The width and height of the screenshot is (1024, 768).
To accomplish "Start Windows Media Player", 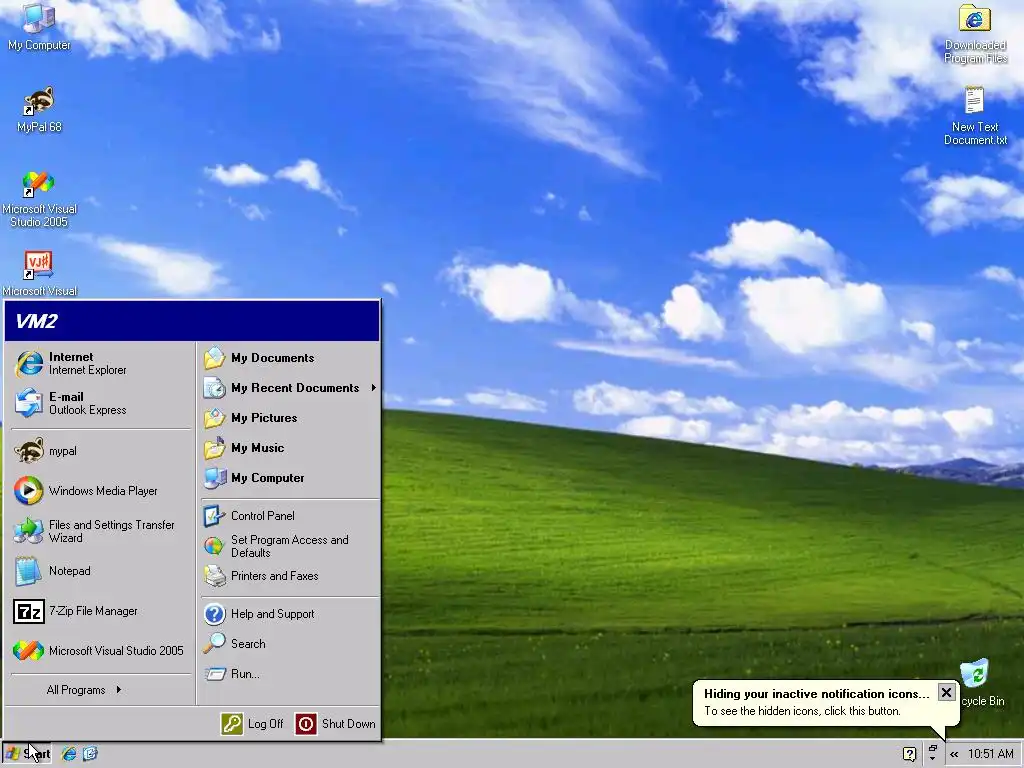I will (x=101, y=491).
